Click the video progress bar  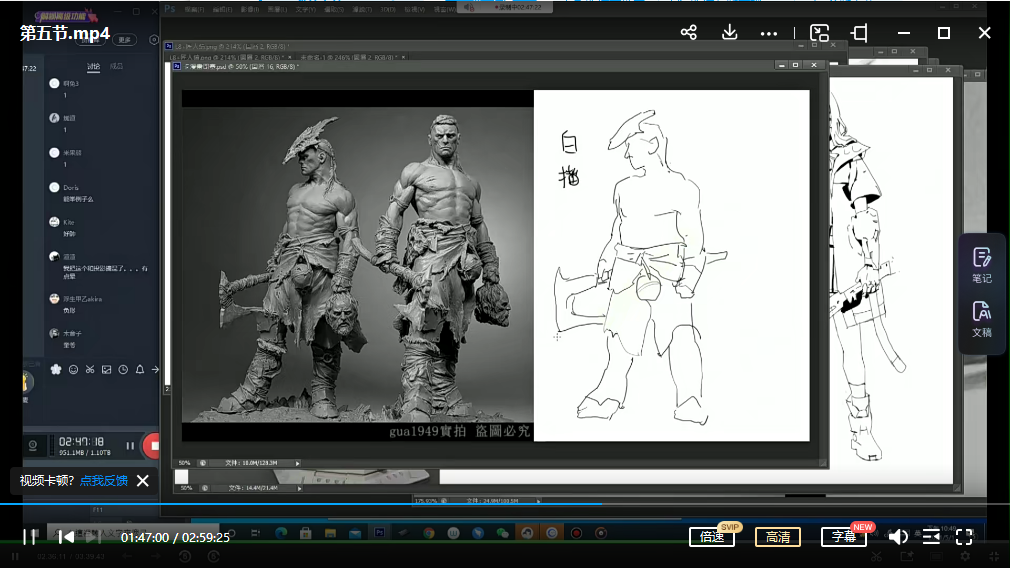pyautogui.click(x=505, y=504)
